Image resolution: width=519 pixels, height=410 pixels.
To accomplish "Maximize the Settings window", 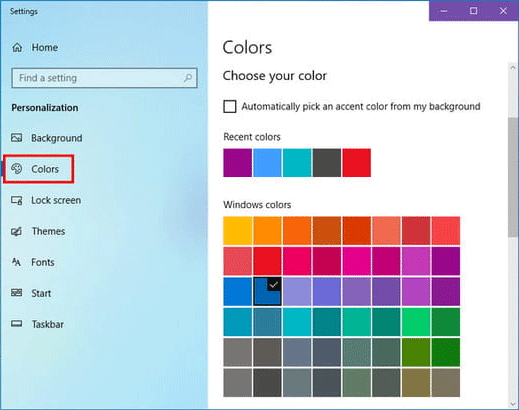I will (473, 11).
